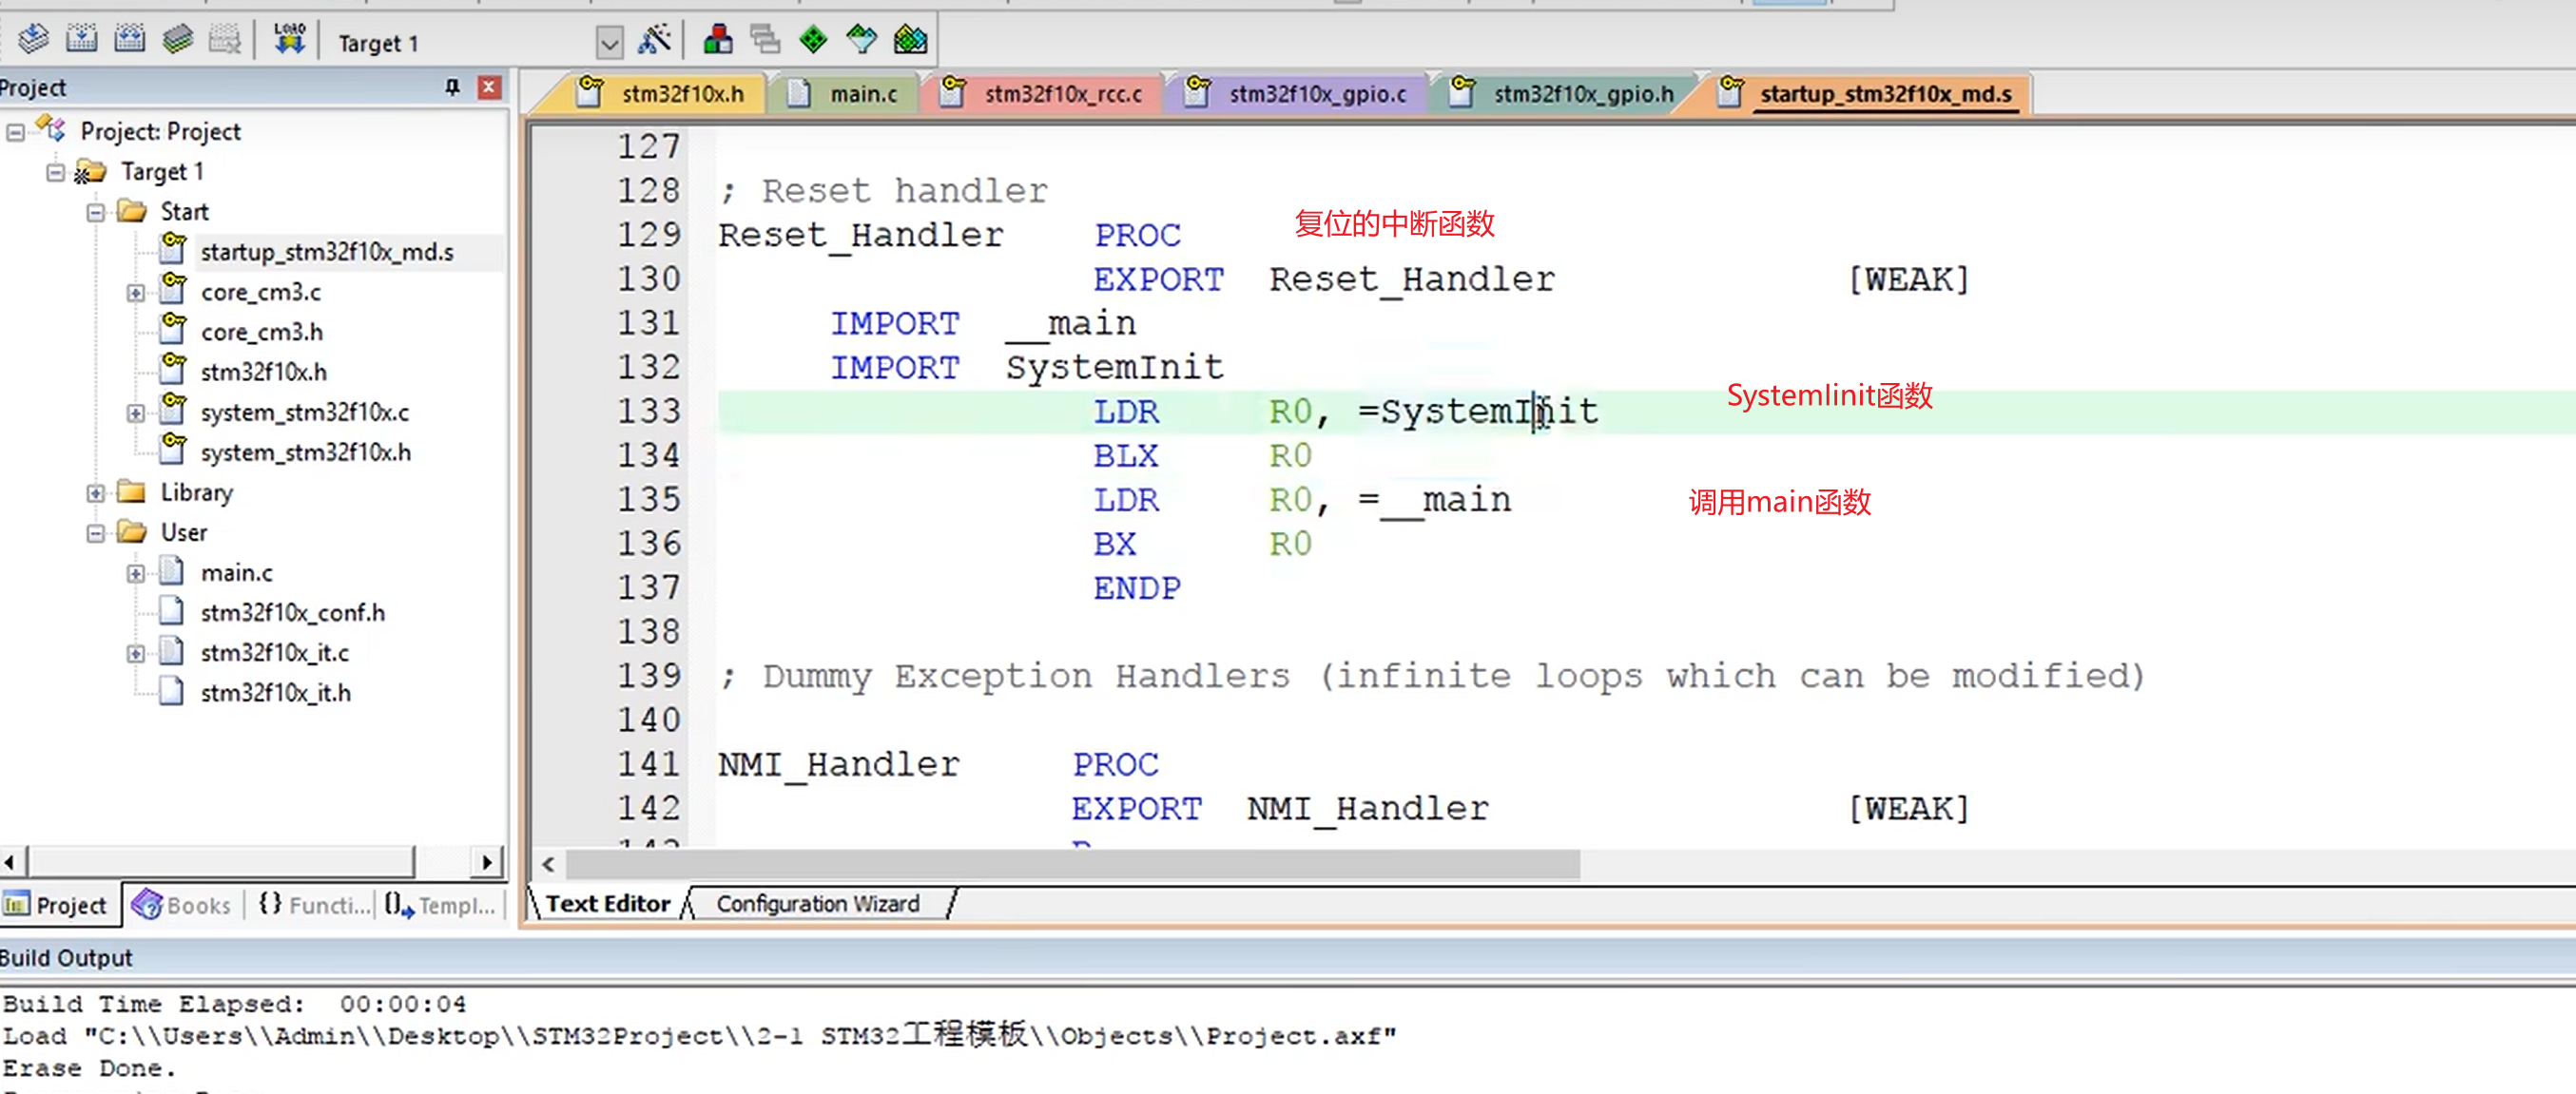
Task: Open File Extensions and Books manager icon
Action: click(718, 40)
